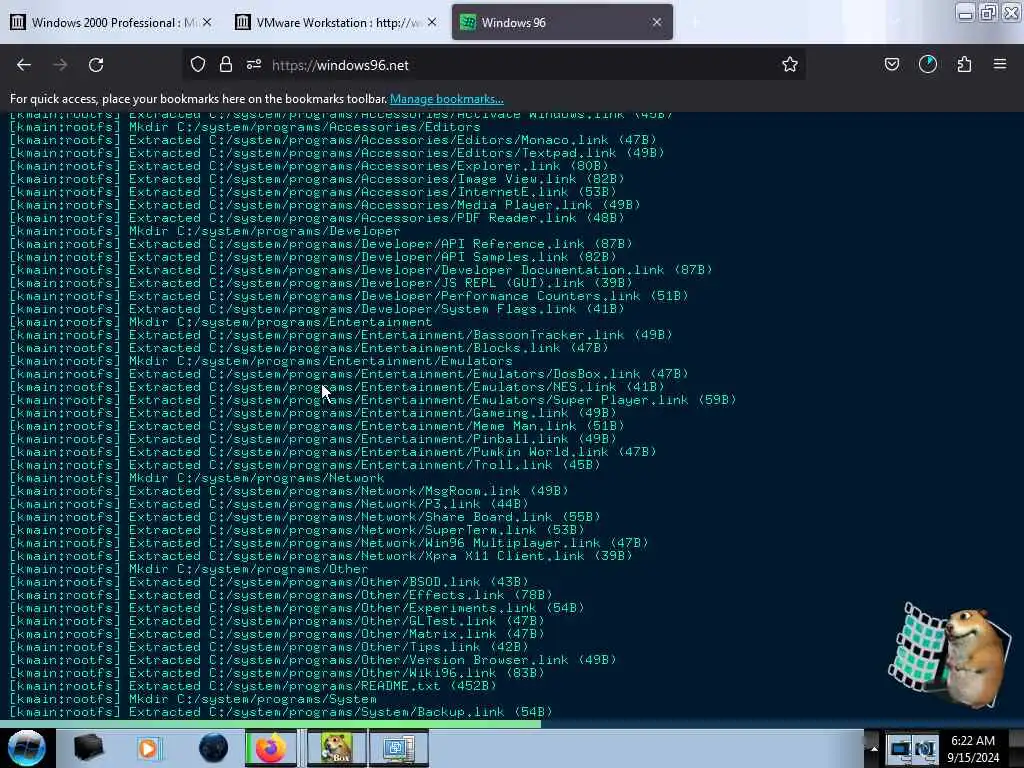Viewport: 1024px width, 768px height.
Task: Switch to Firefox in the taskbar
Action: click(x=270, y=748)
